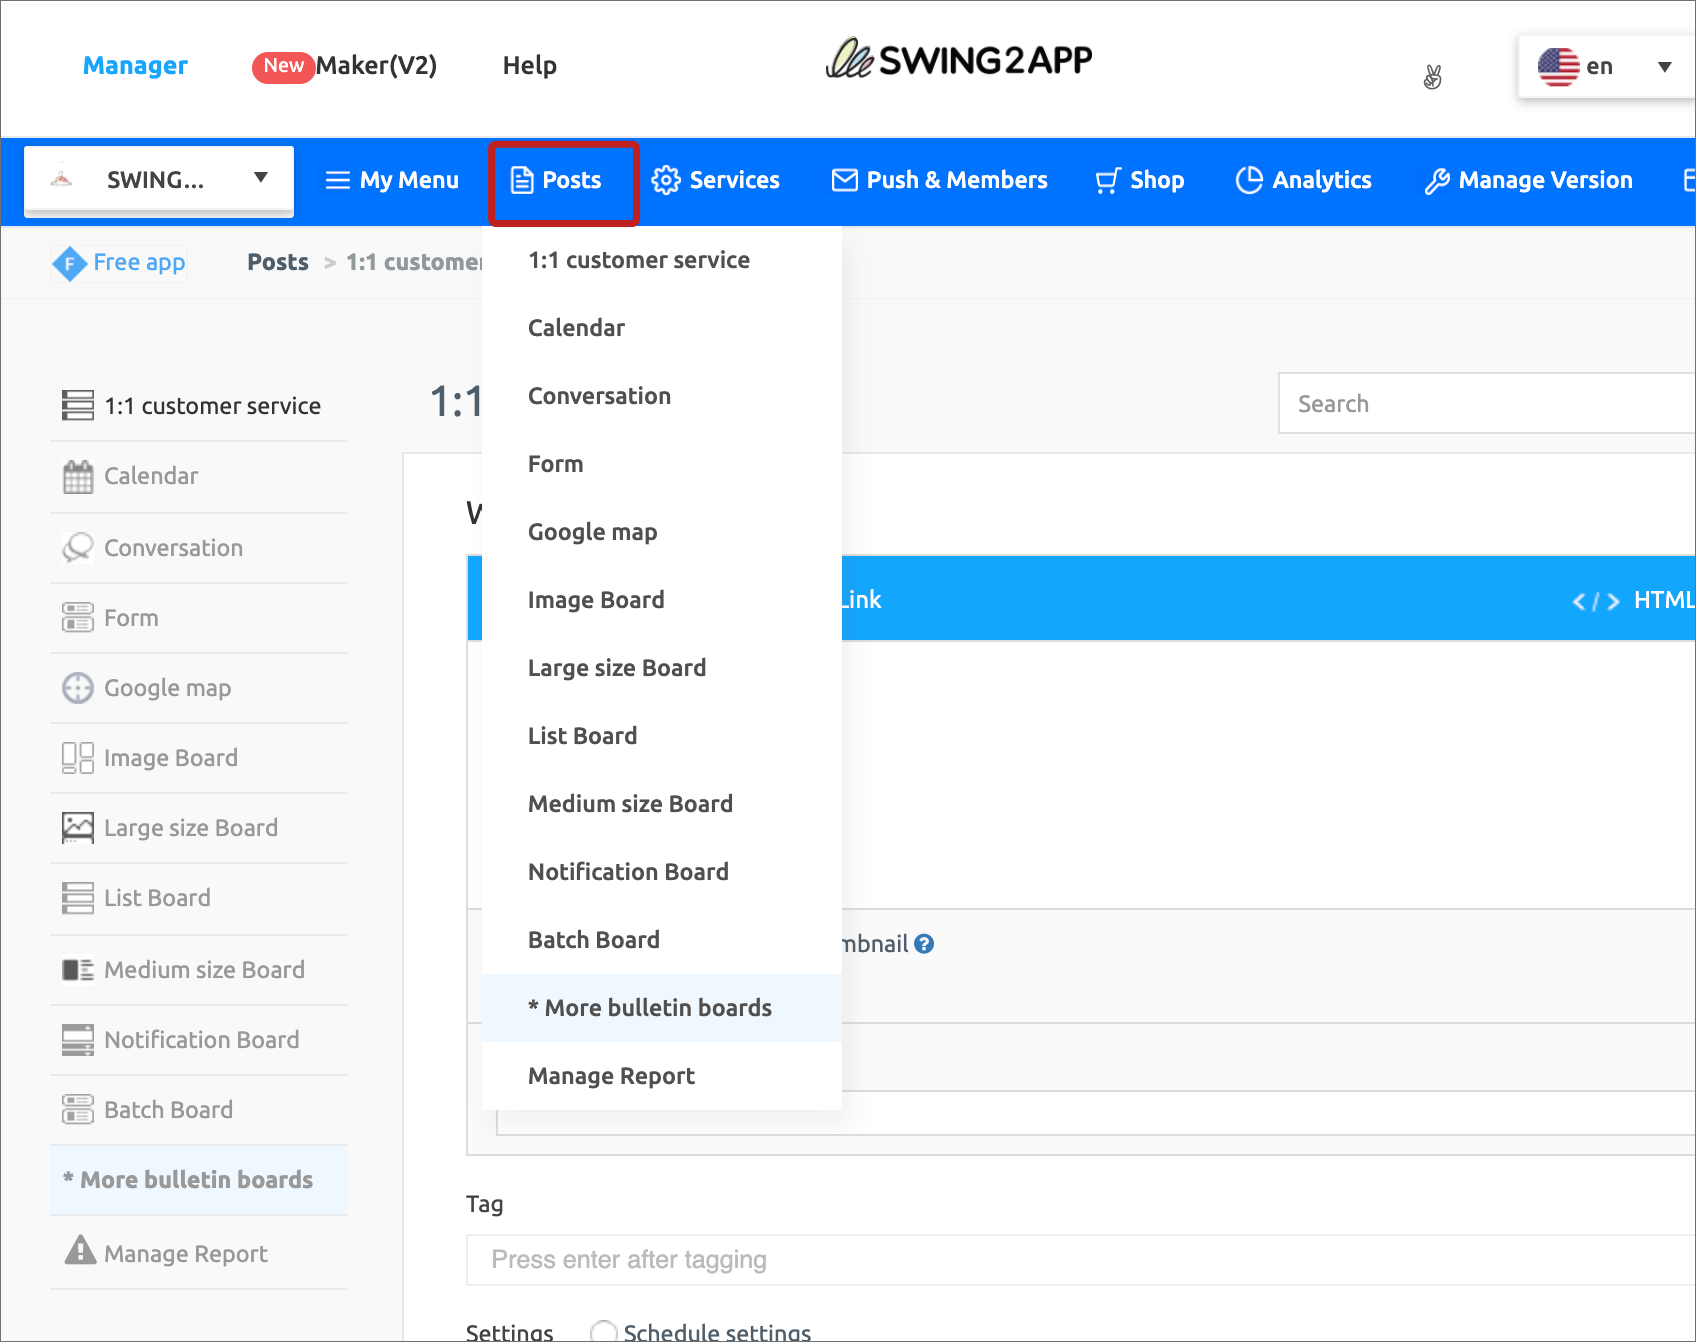Select Manage Report in the Posts dropdown
Viewport: 1696px width, 1342px height.
point(611,1076)
